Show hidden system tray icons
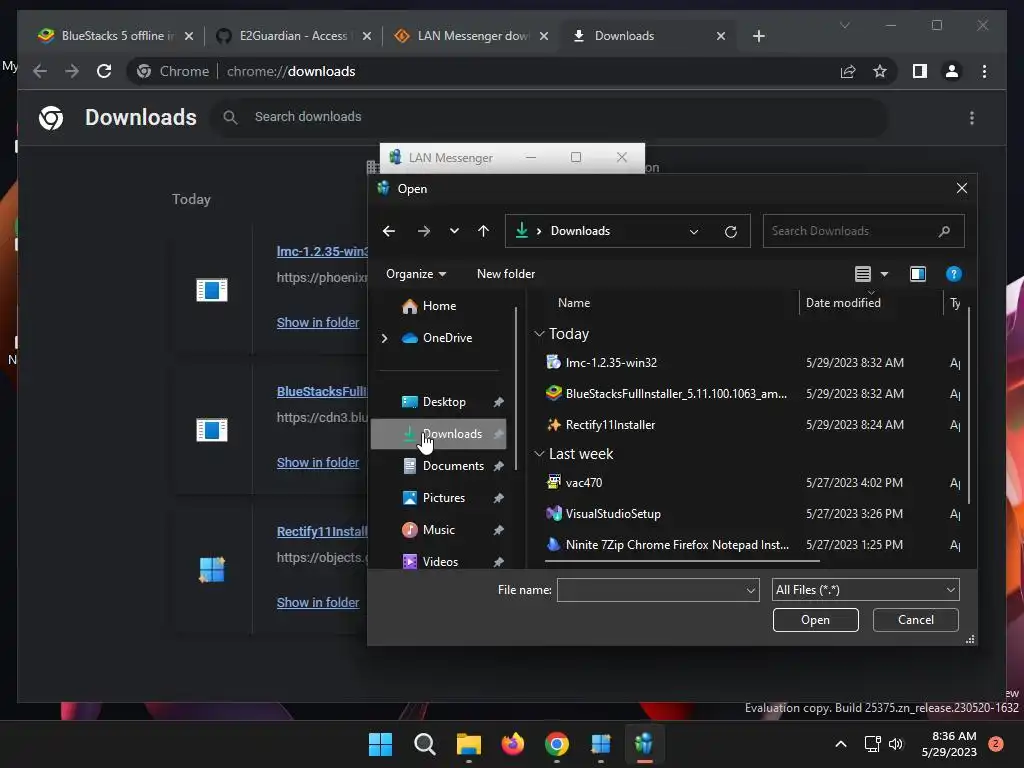The width and height of the screenshot is (1024, 768). pyautogui.click(x=840, y=744)
